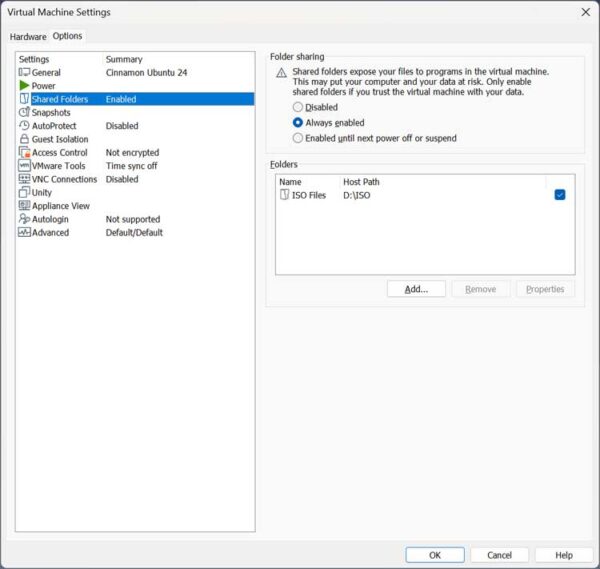Viewport: 600px width, 569px height.
Task: Click the VMware Tools vm icon
Action: [24, 165]
